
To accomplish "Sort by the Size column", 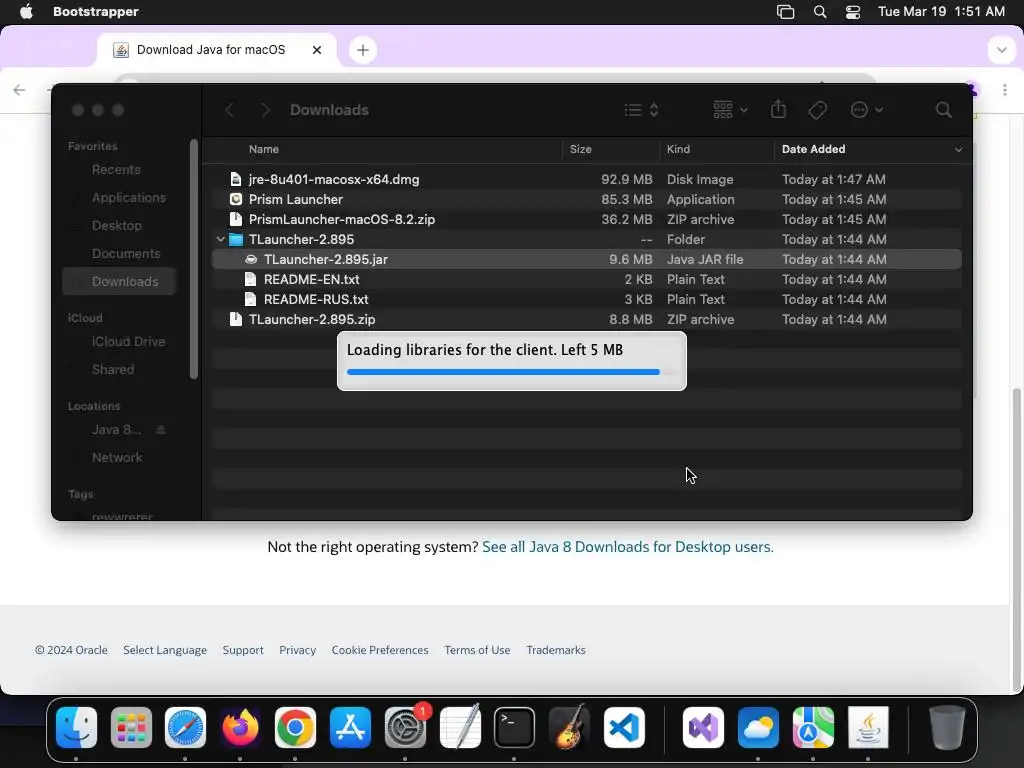I will point(580,149).
